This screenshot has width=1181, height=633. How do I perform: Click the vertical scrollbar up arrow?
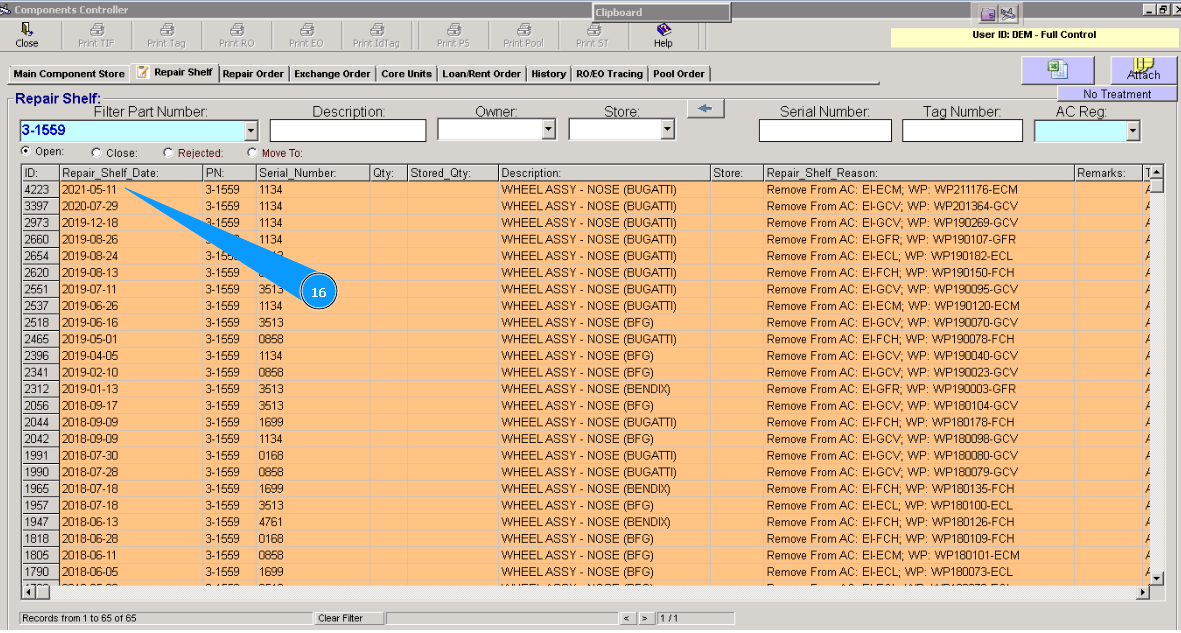1157,173
